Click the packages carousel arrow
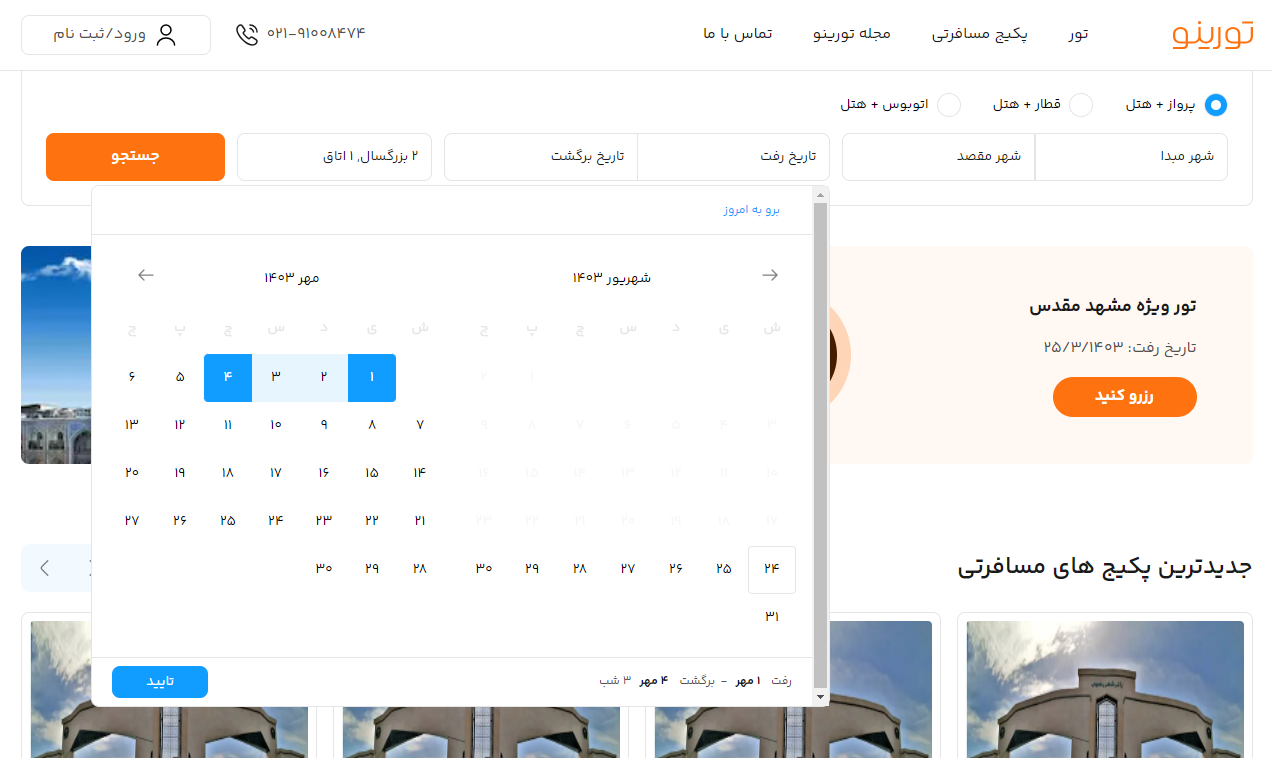Image resolution: width=1272 pixels, height=758 pixels. pyautogui.click(x=45, y=568)
